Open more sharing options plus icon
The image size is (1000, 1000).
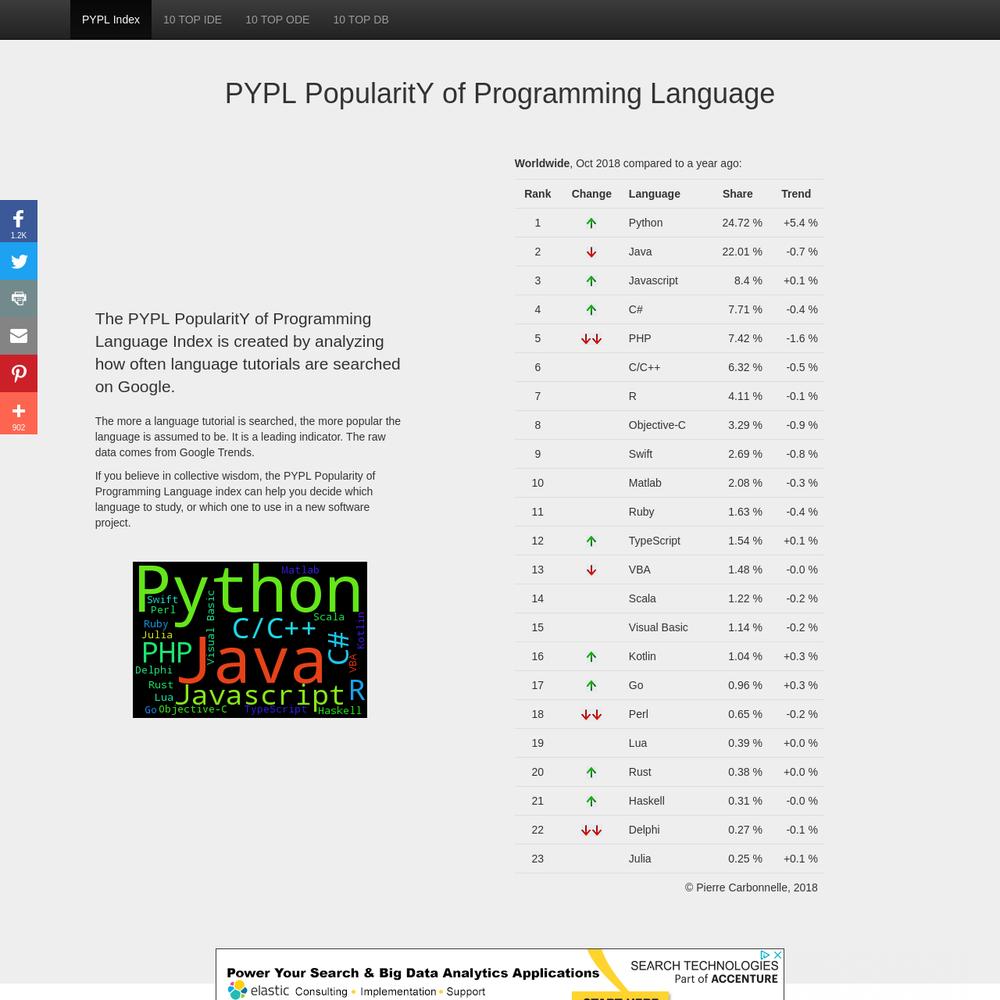(18, 413)
